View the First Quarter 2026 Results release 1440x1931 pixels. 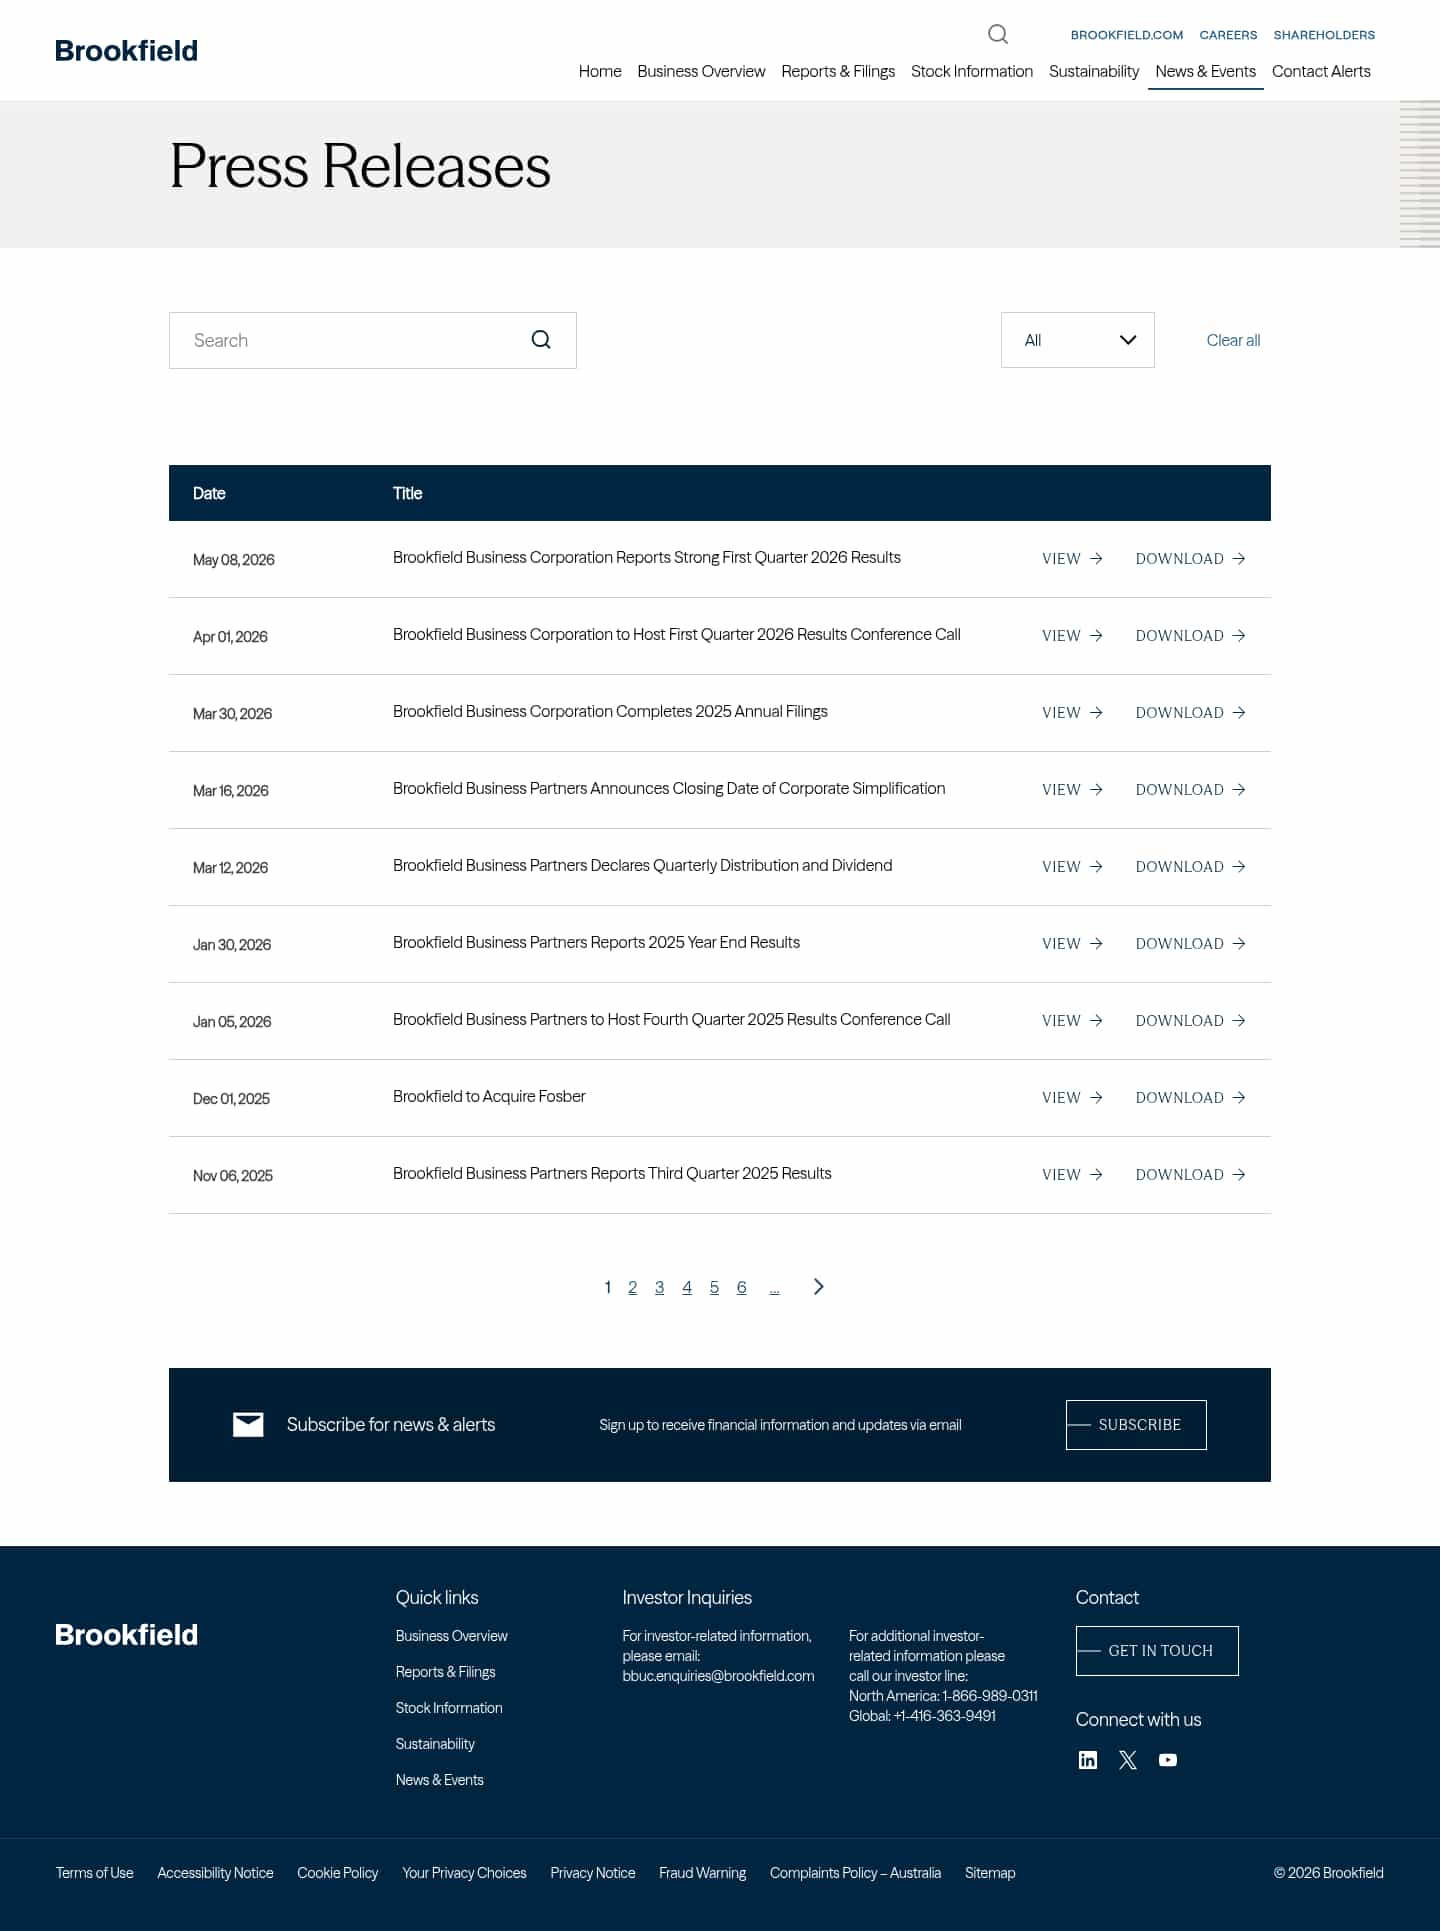click(x=1072, y=559)
